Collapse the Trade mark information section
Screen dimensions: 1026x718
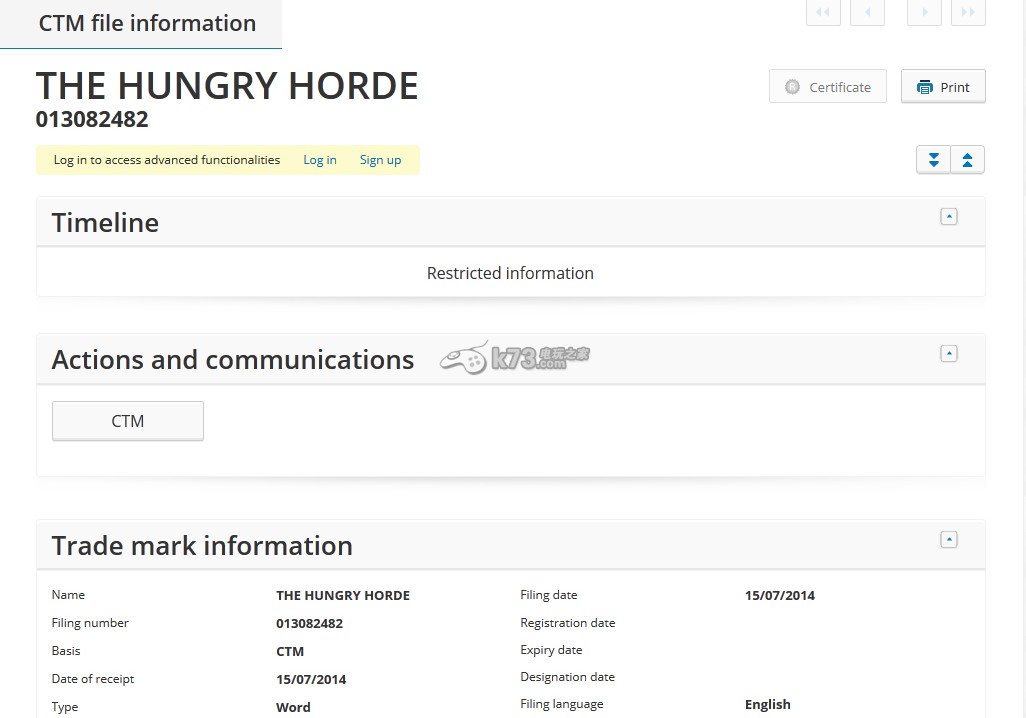point(949,539)
